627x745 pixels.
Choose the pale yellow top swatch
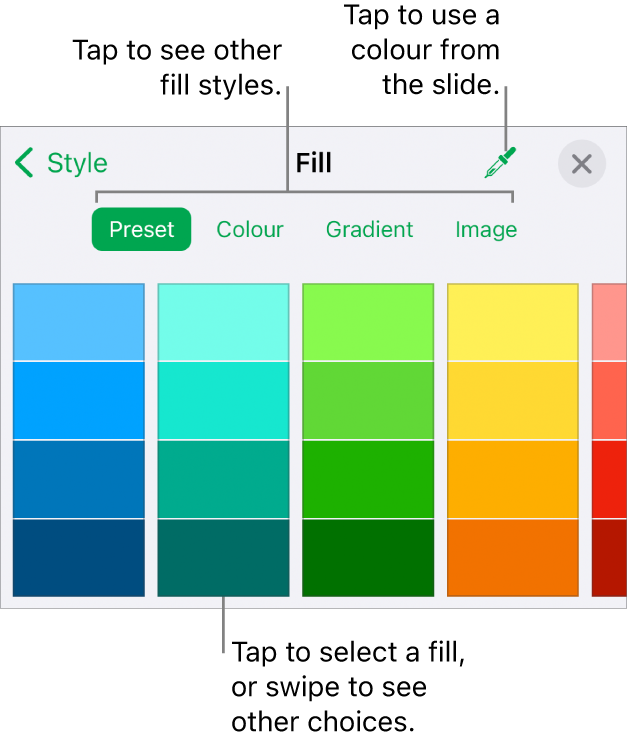[512, 322]
